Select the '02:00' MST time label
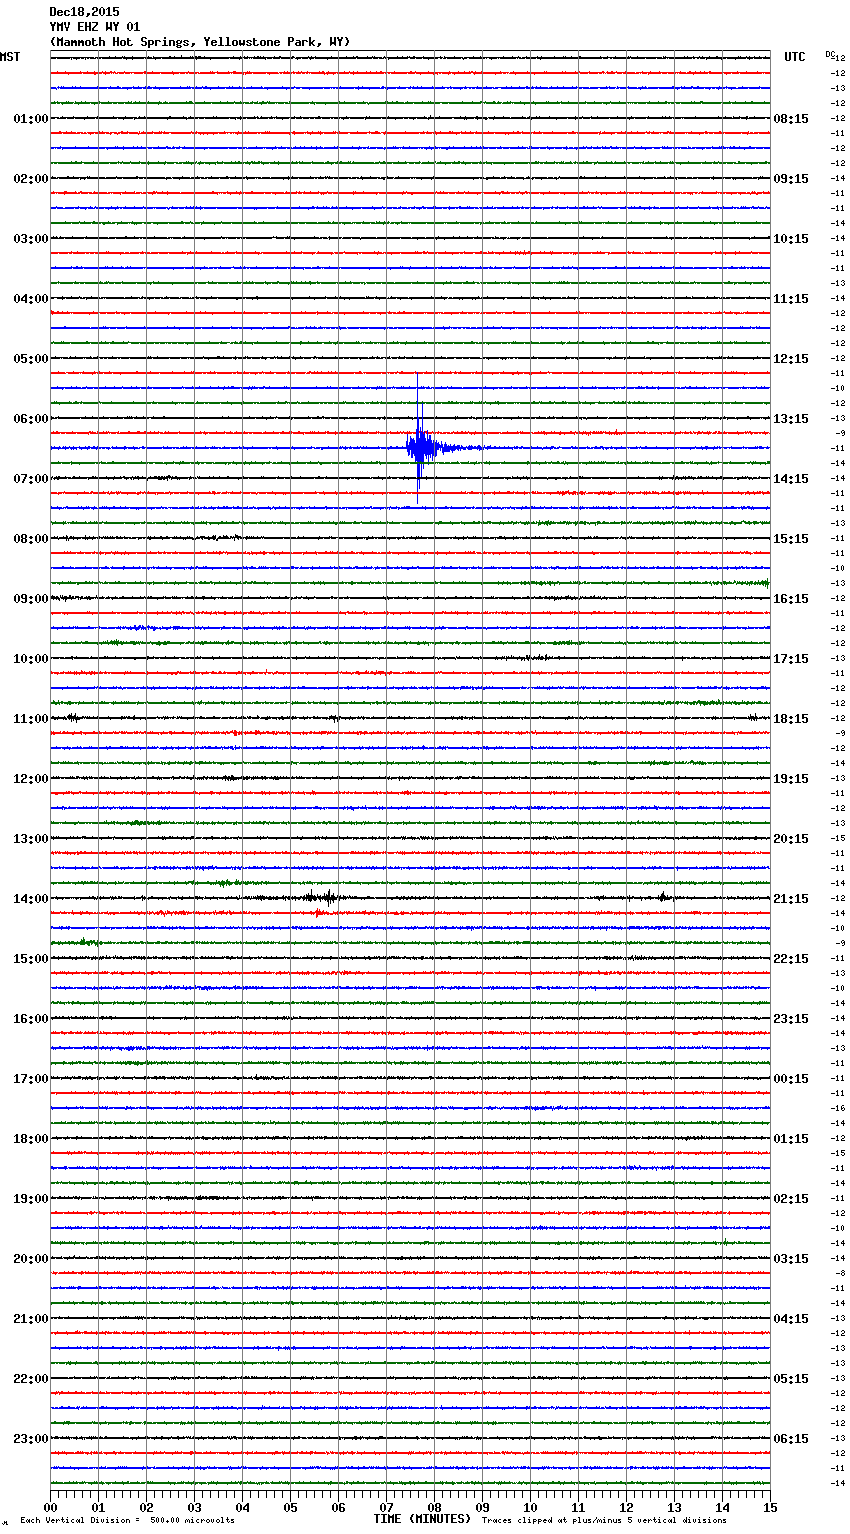 coord(31,179)
